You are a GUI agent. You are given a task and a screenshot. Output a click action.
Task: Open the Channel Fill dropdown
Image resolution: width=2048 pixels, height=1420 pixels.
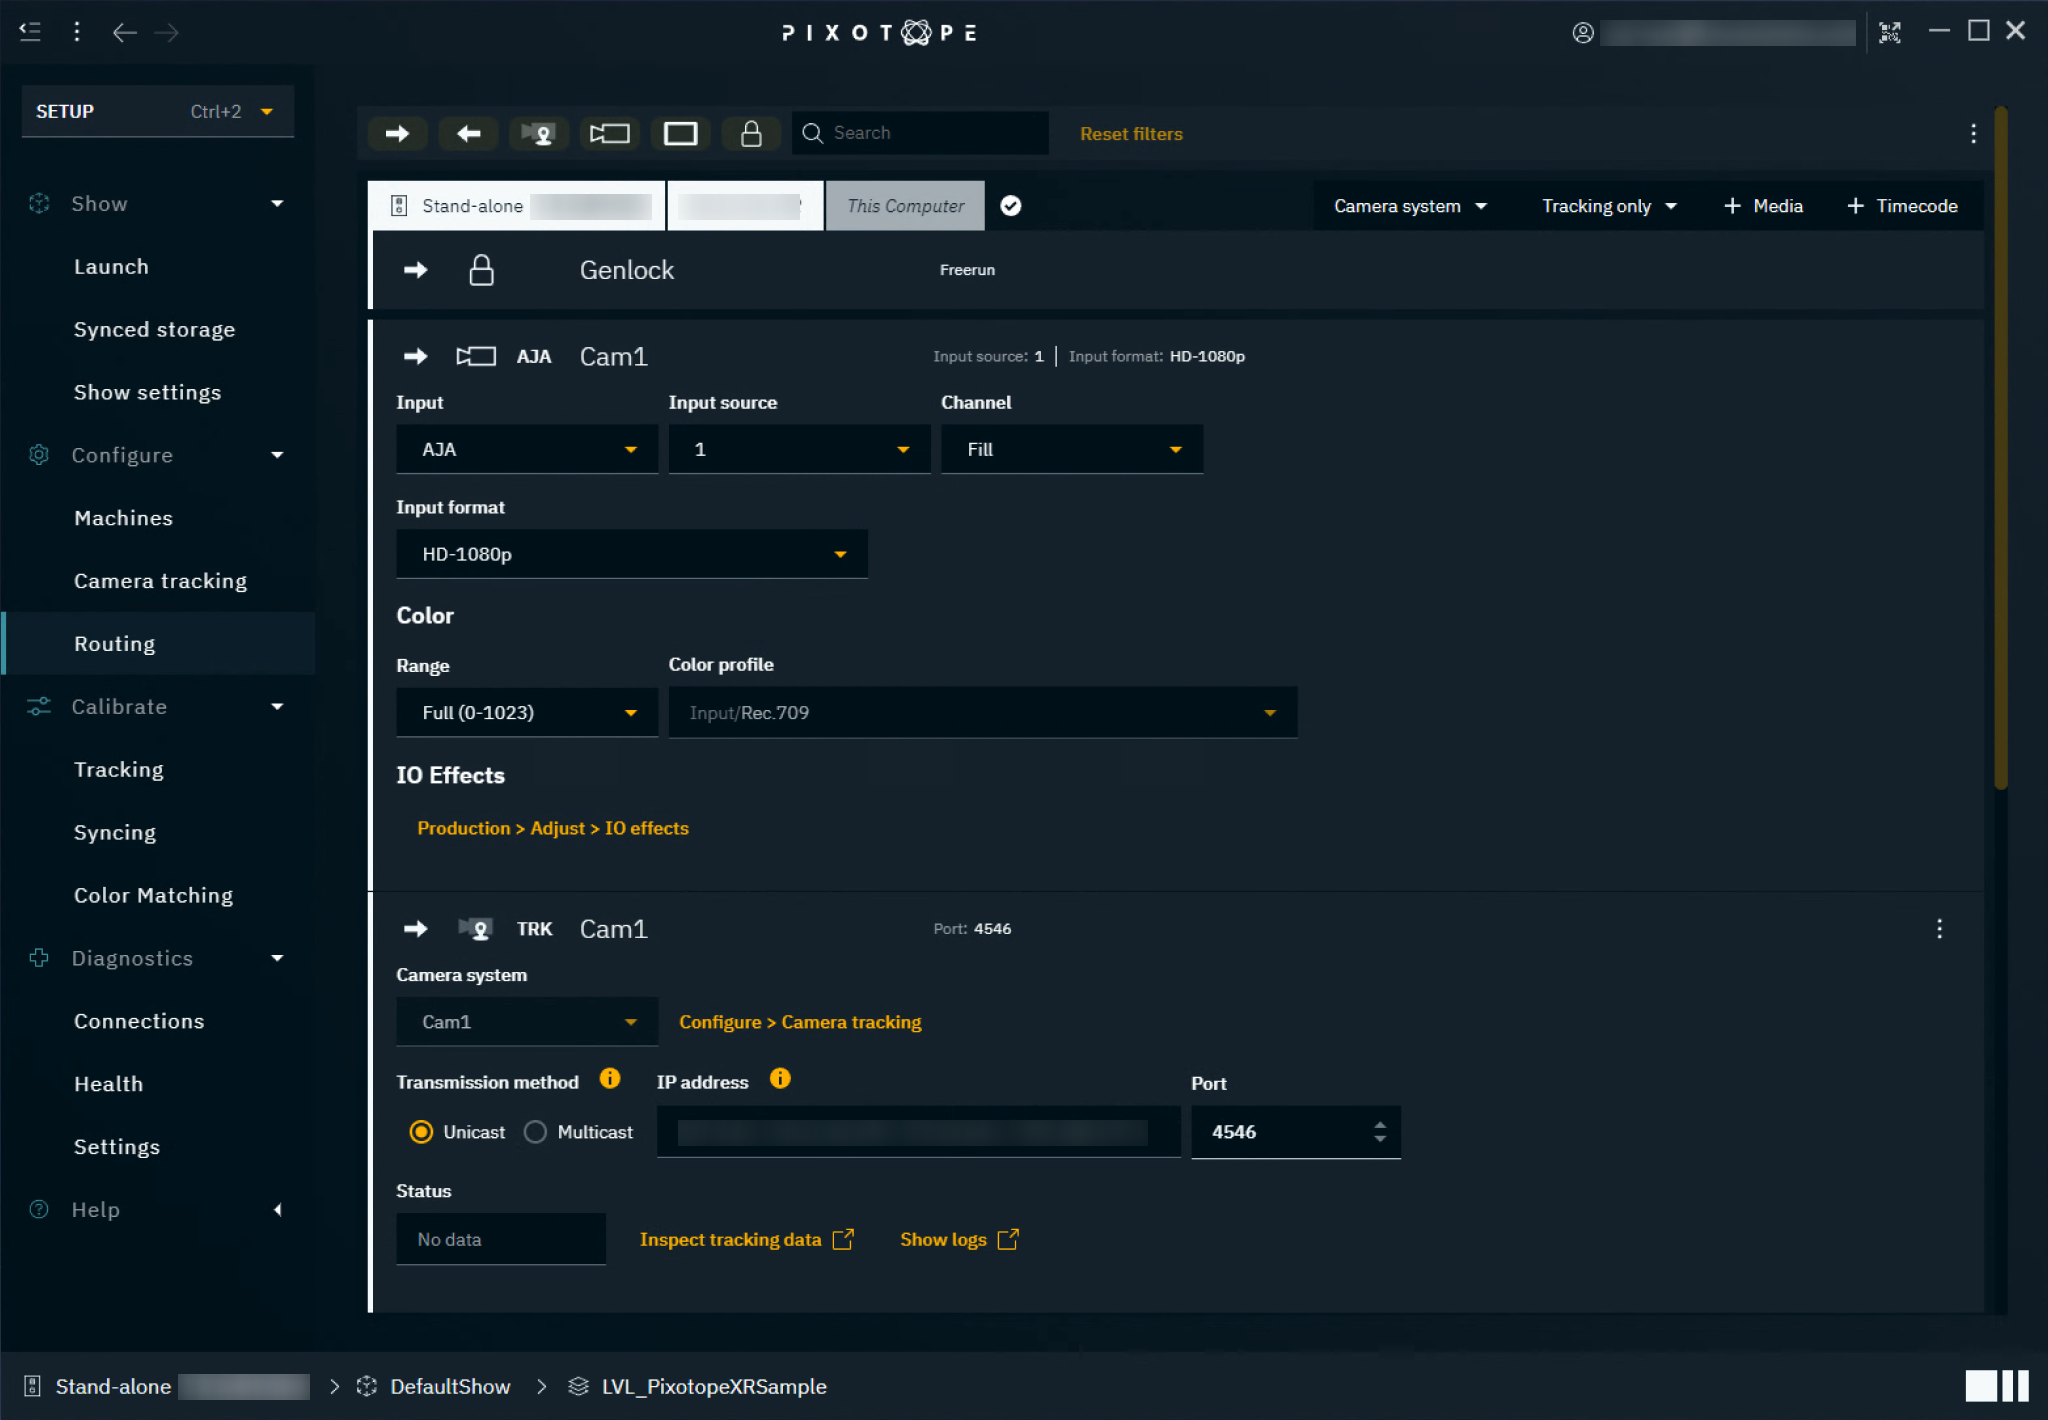[x=1071, y=450]
